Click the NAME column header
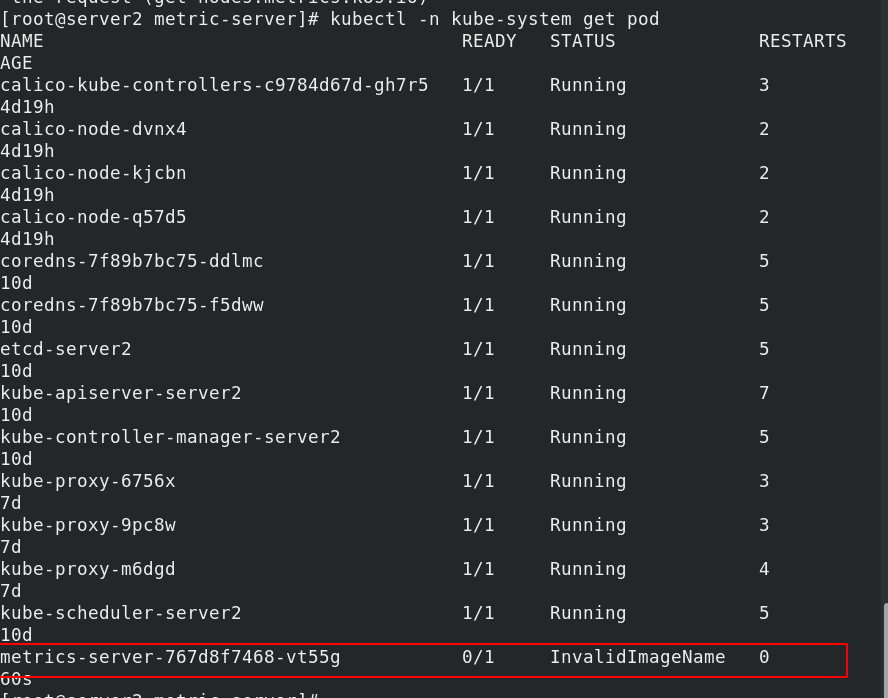The image size is (888, 698). click(22, 41)
